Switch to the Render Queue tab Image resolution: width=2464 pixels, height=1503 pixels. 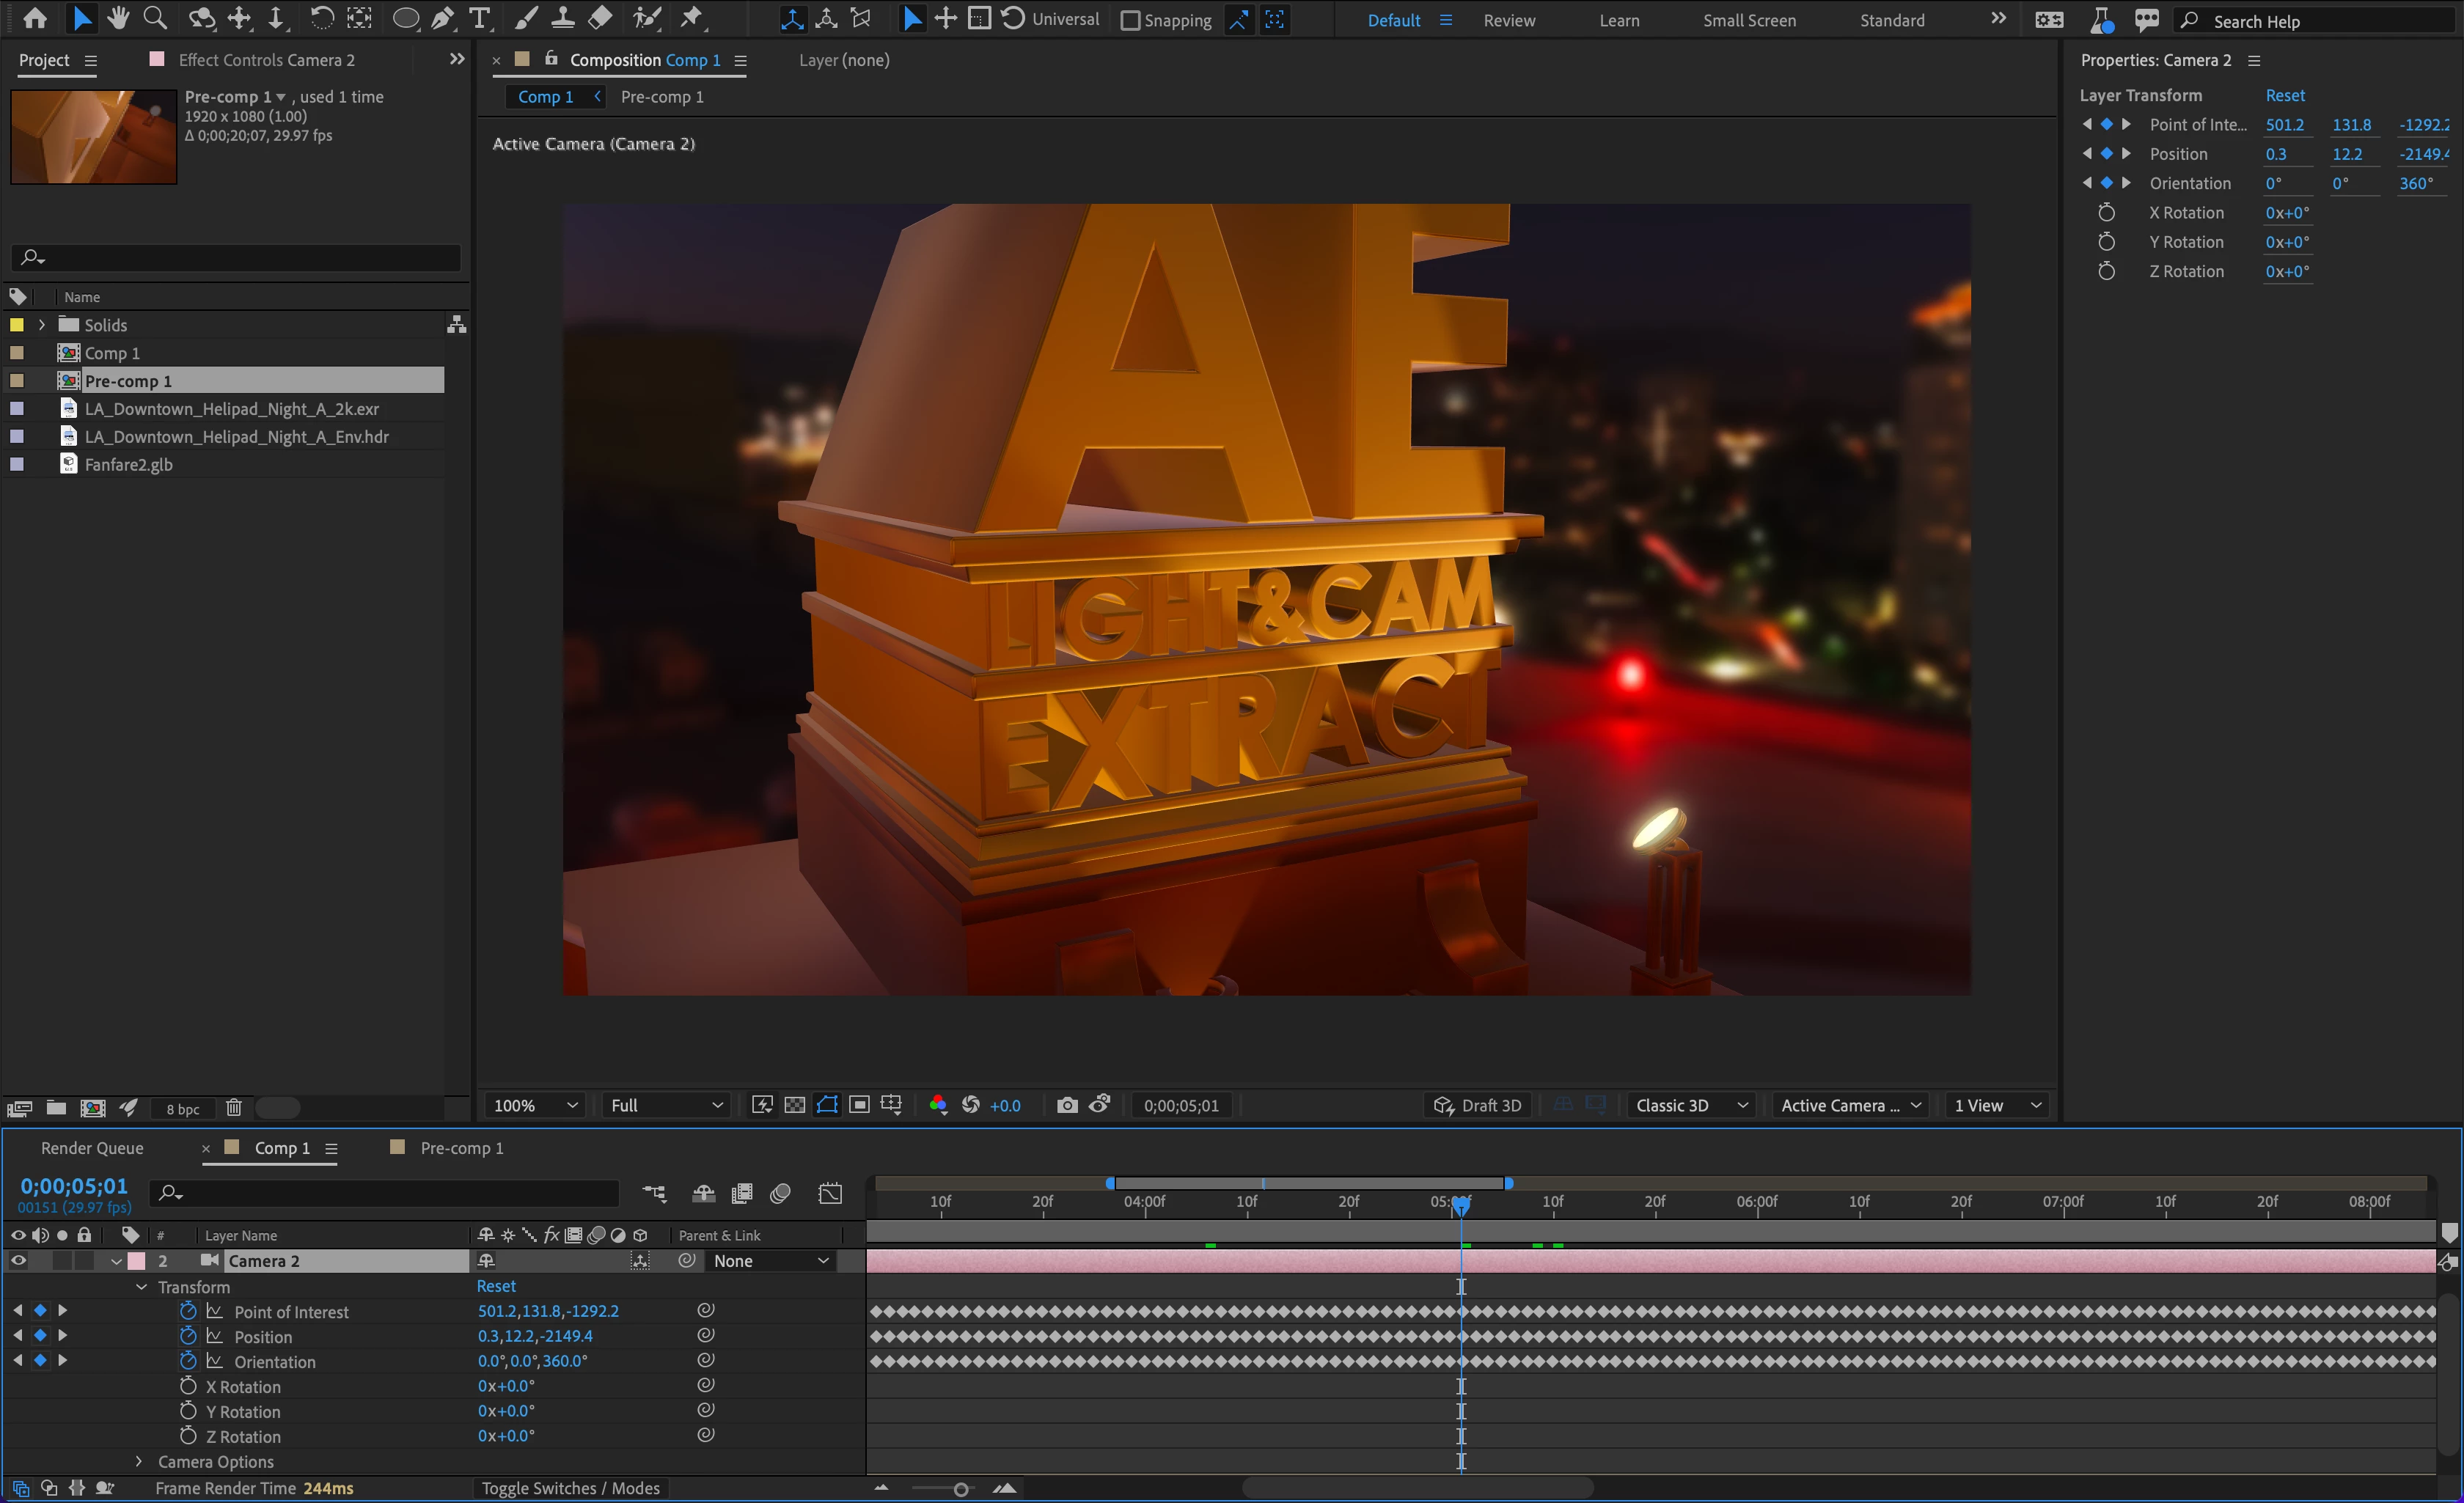(92, 1148)
